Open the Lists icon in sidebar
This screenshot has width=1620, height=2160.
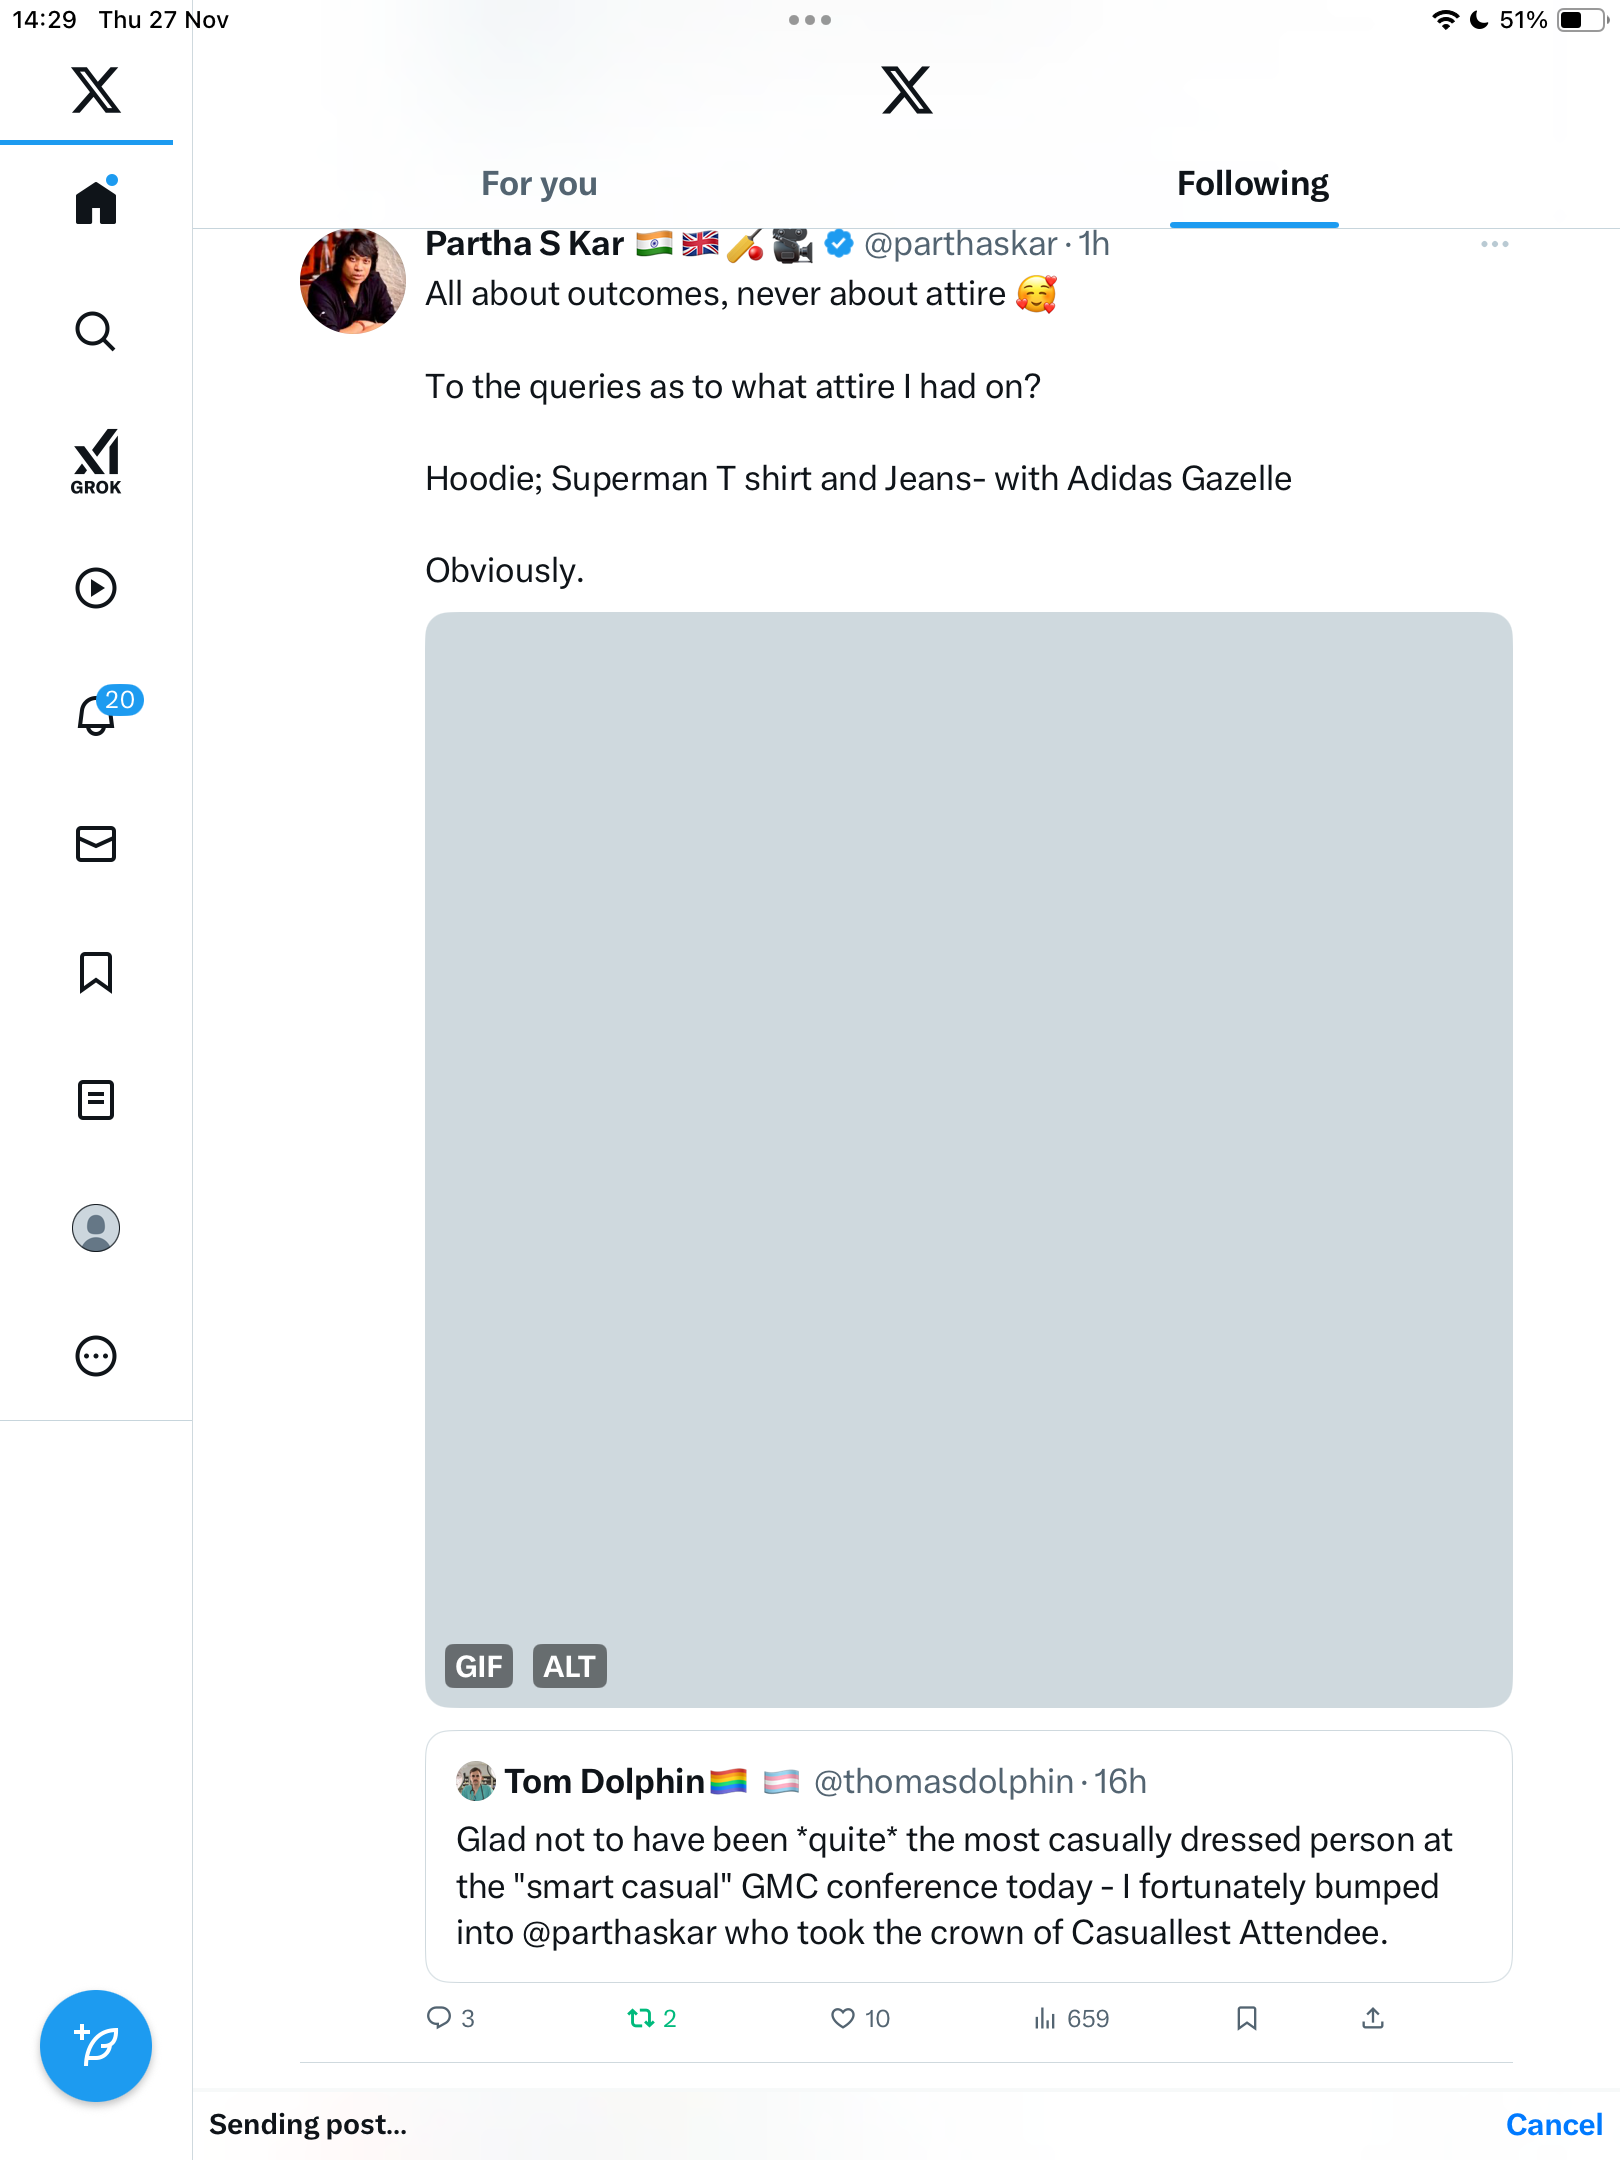tap(96, 1100)
